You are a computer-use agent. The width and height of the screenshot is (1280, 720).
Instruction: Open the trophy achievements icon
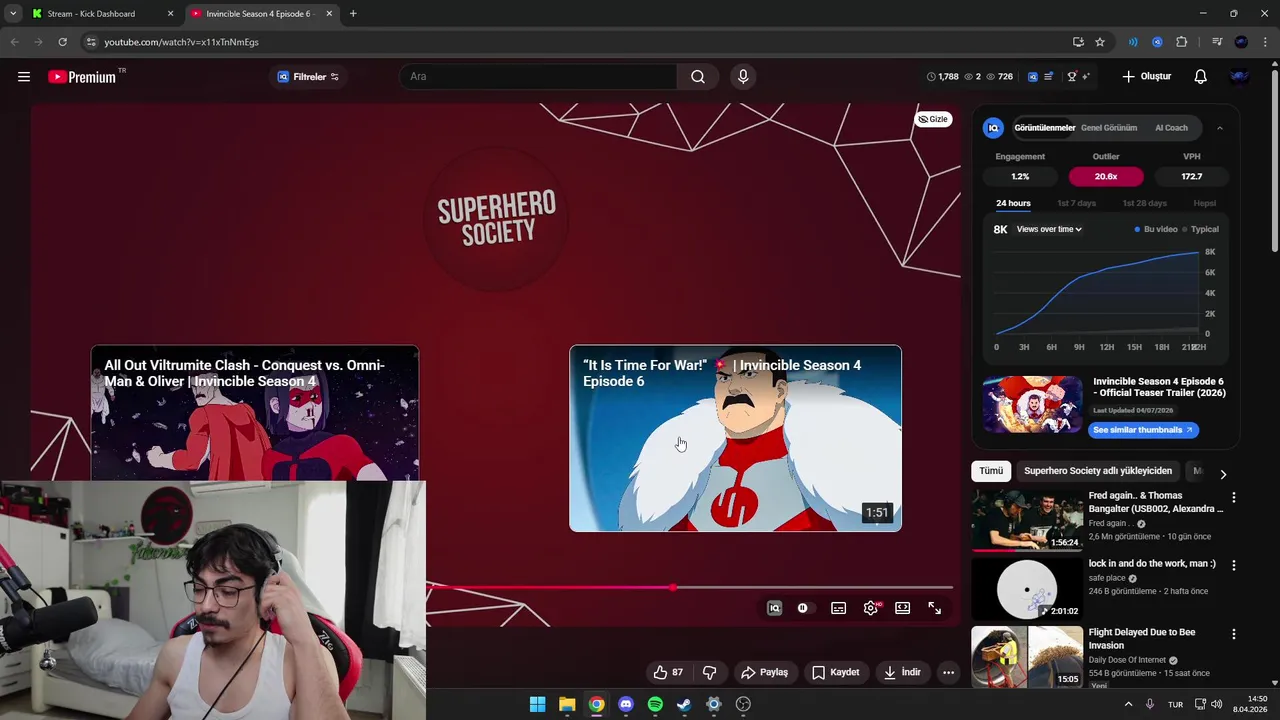click(x=1072, y=77)
